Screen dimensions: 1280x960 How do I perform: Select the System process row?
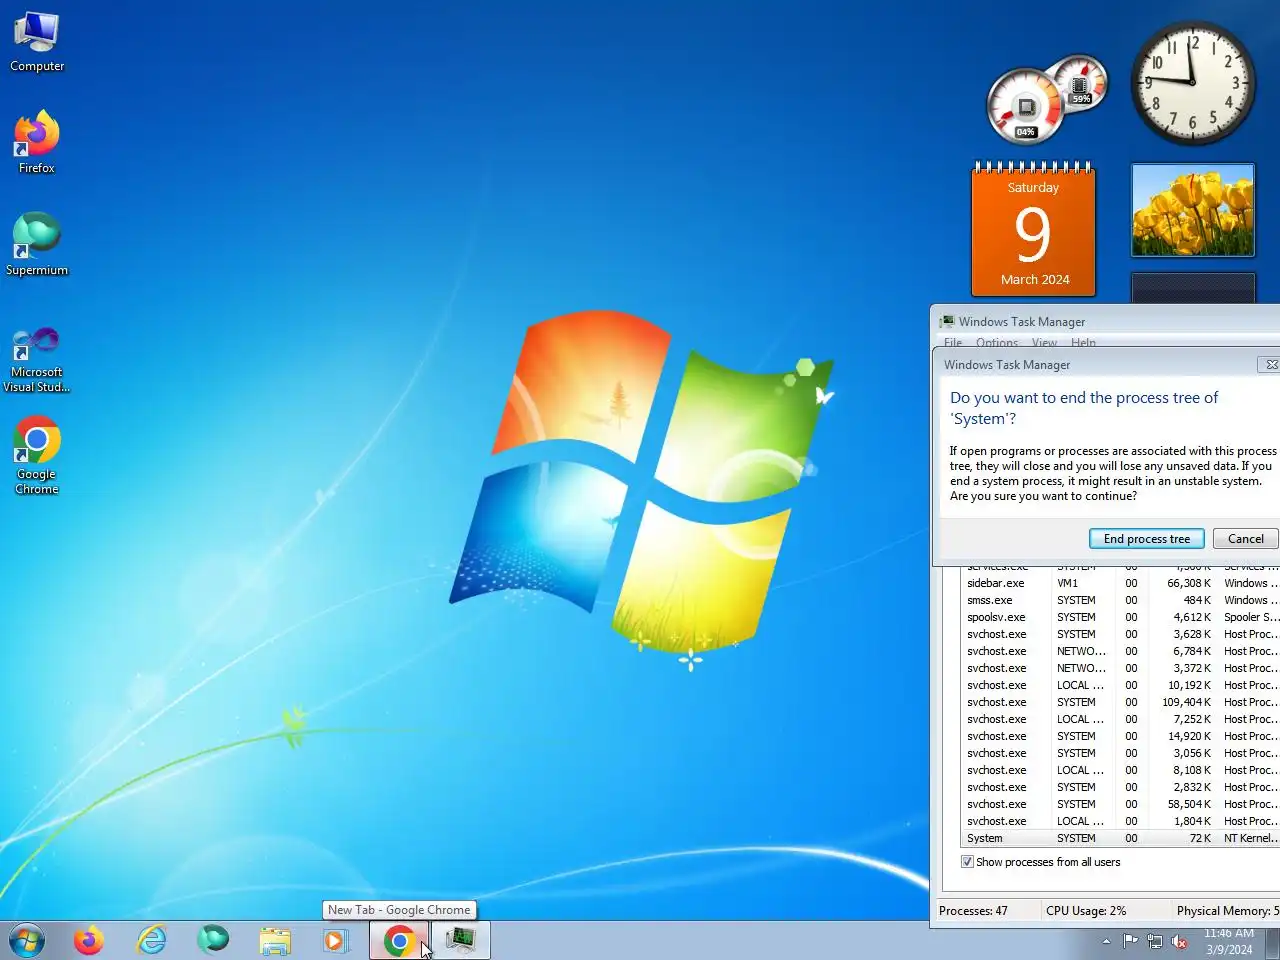[1120, 838]
